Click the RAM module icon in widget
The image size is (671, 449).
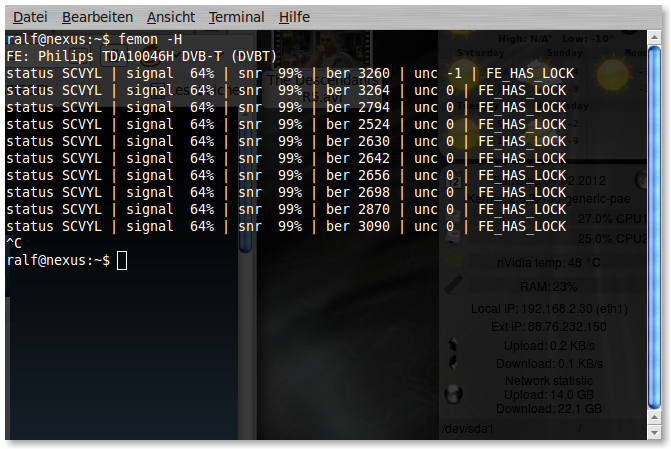[x=454, y=284]
